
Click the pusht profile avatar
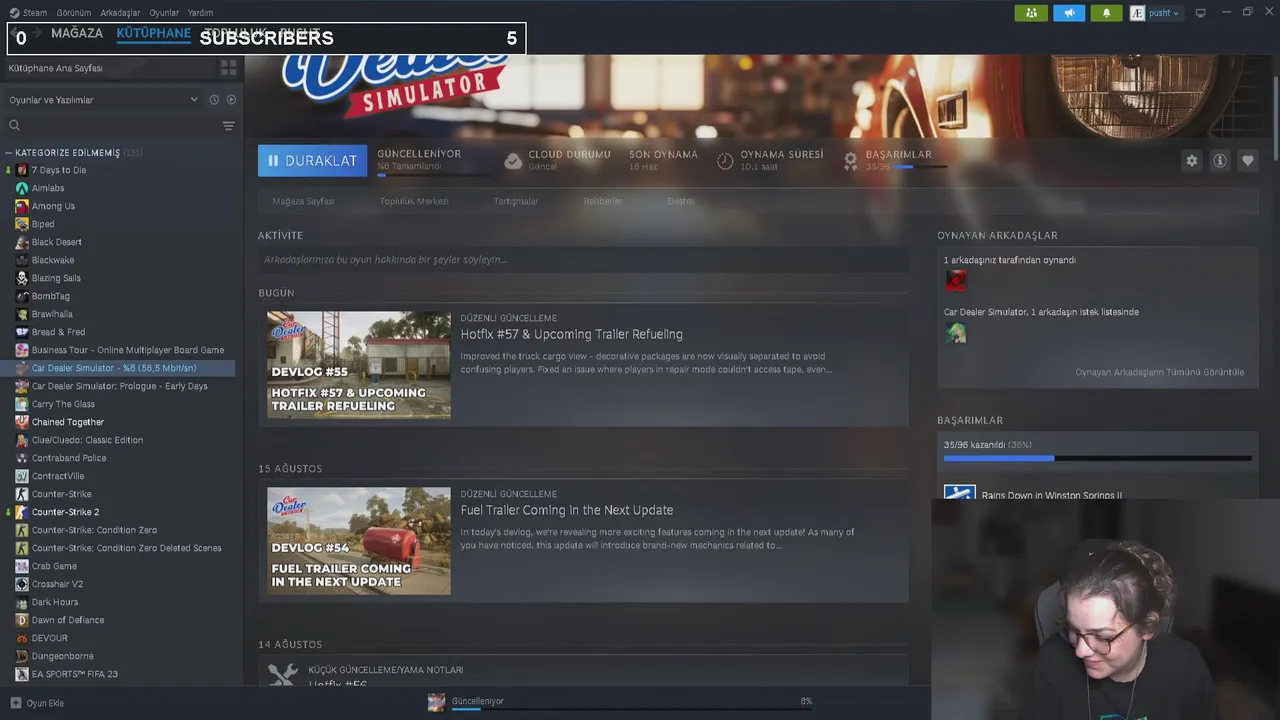1137,13
